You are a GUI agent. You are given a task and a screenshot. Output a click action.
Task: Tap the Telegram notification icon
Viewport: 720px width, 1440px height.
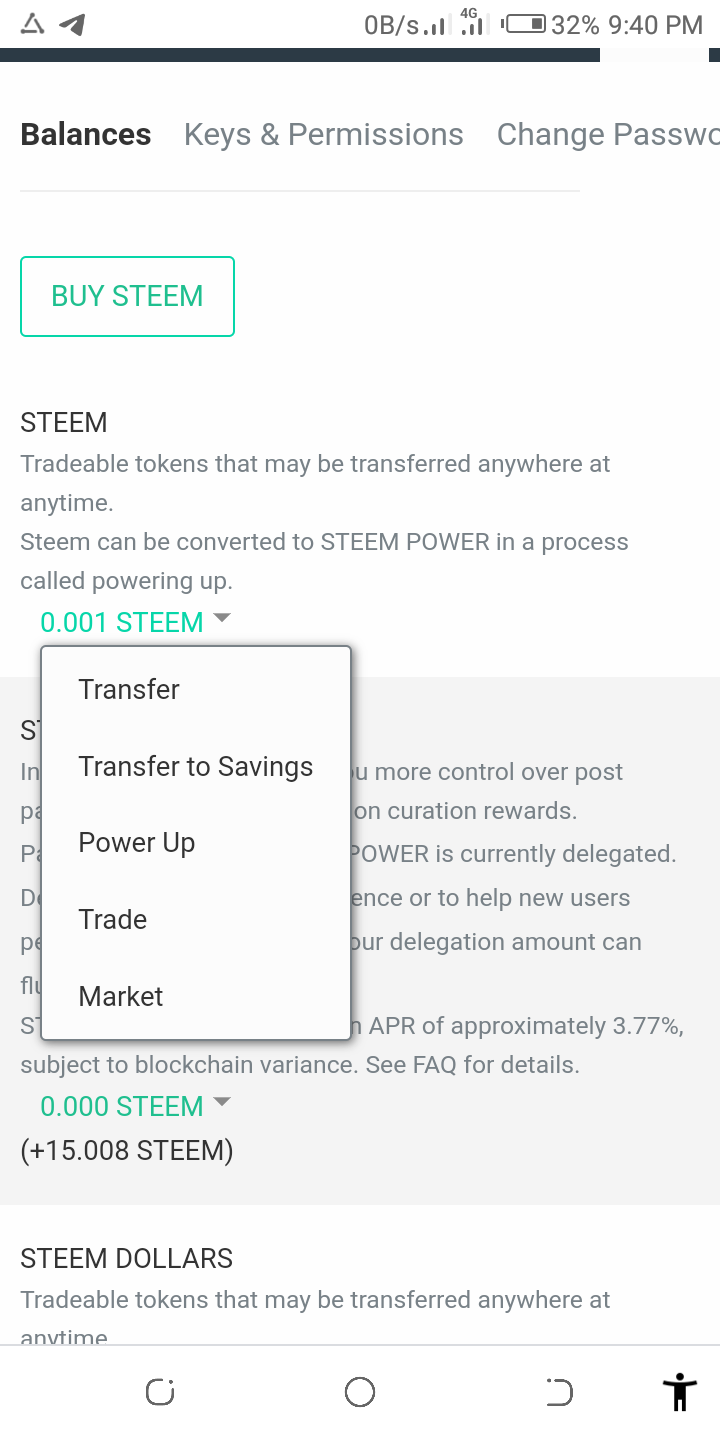tap(72, 25)
